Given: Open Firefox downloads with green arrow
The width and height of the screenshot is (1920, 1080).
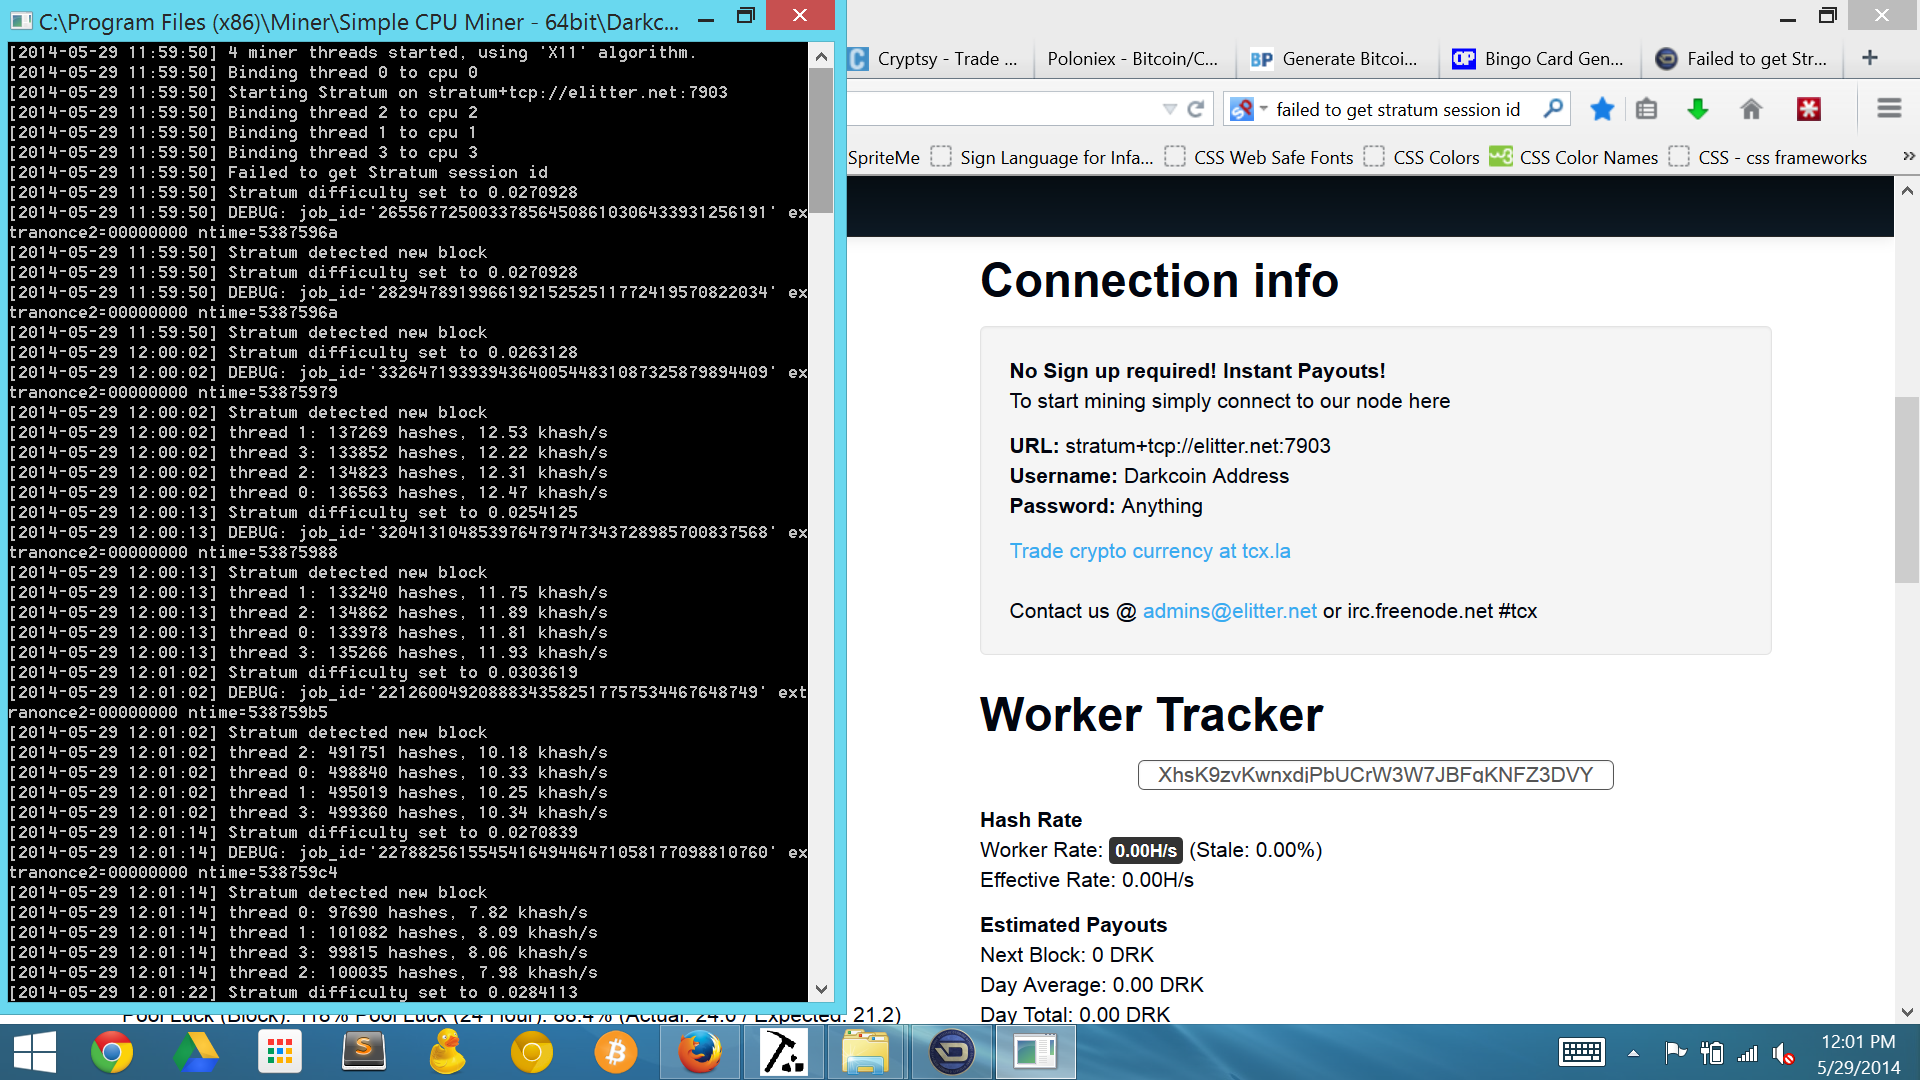Looking at the screenshot, I should 1697,109.
